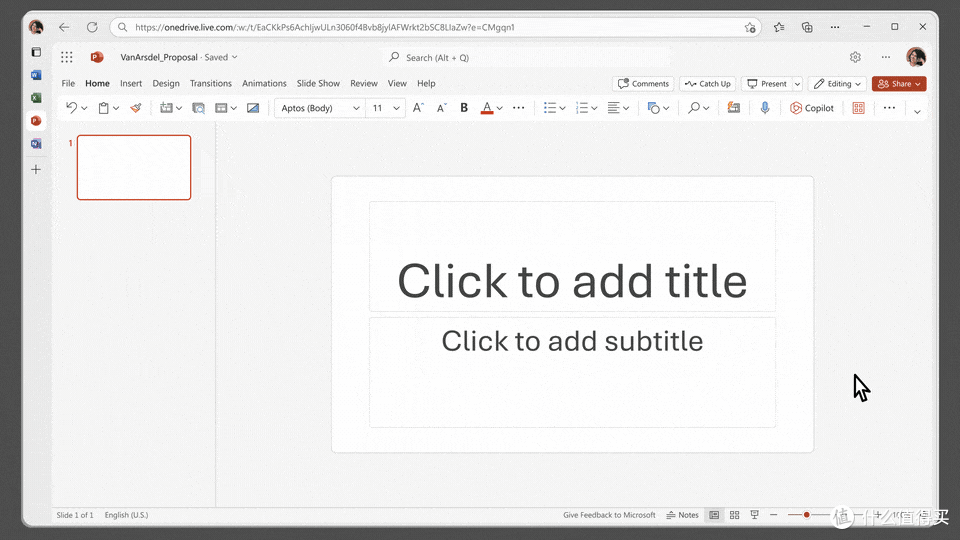Toggle the Notes pane
The height and width of the screenshot is (540, 960).
point(682,515)
